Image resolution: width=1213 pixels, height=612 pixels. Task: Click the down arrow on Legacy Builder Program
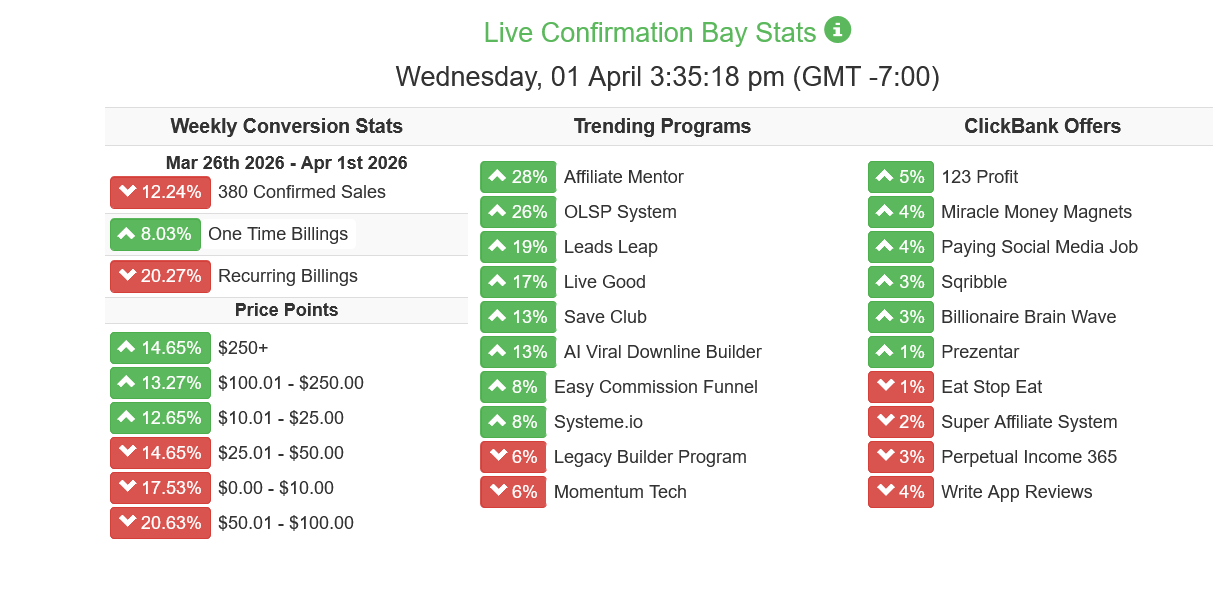(x=498, y=457)
